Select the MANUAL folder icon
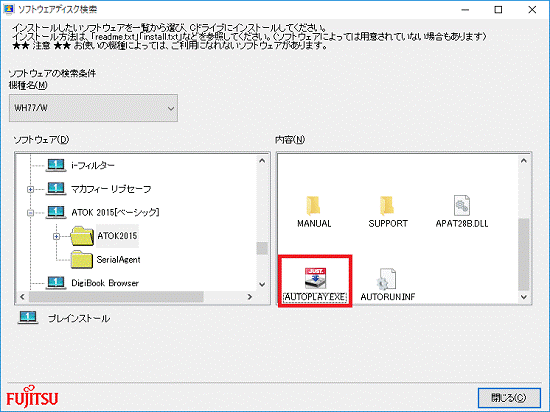Image resolution: width=550 pixels, height=412 pixels. click(x=313, y=205)
